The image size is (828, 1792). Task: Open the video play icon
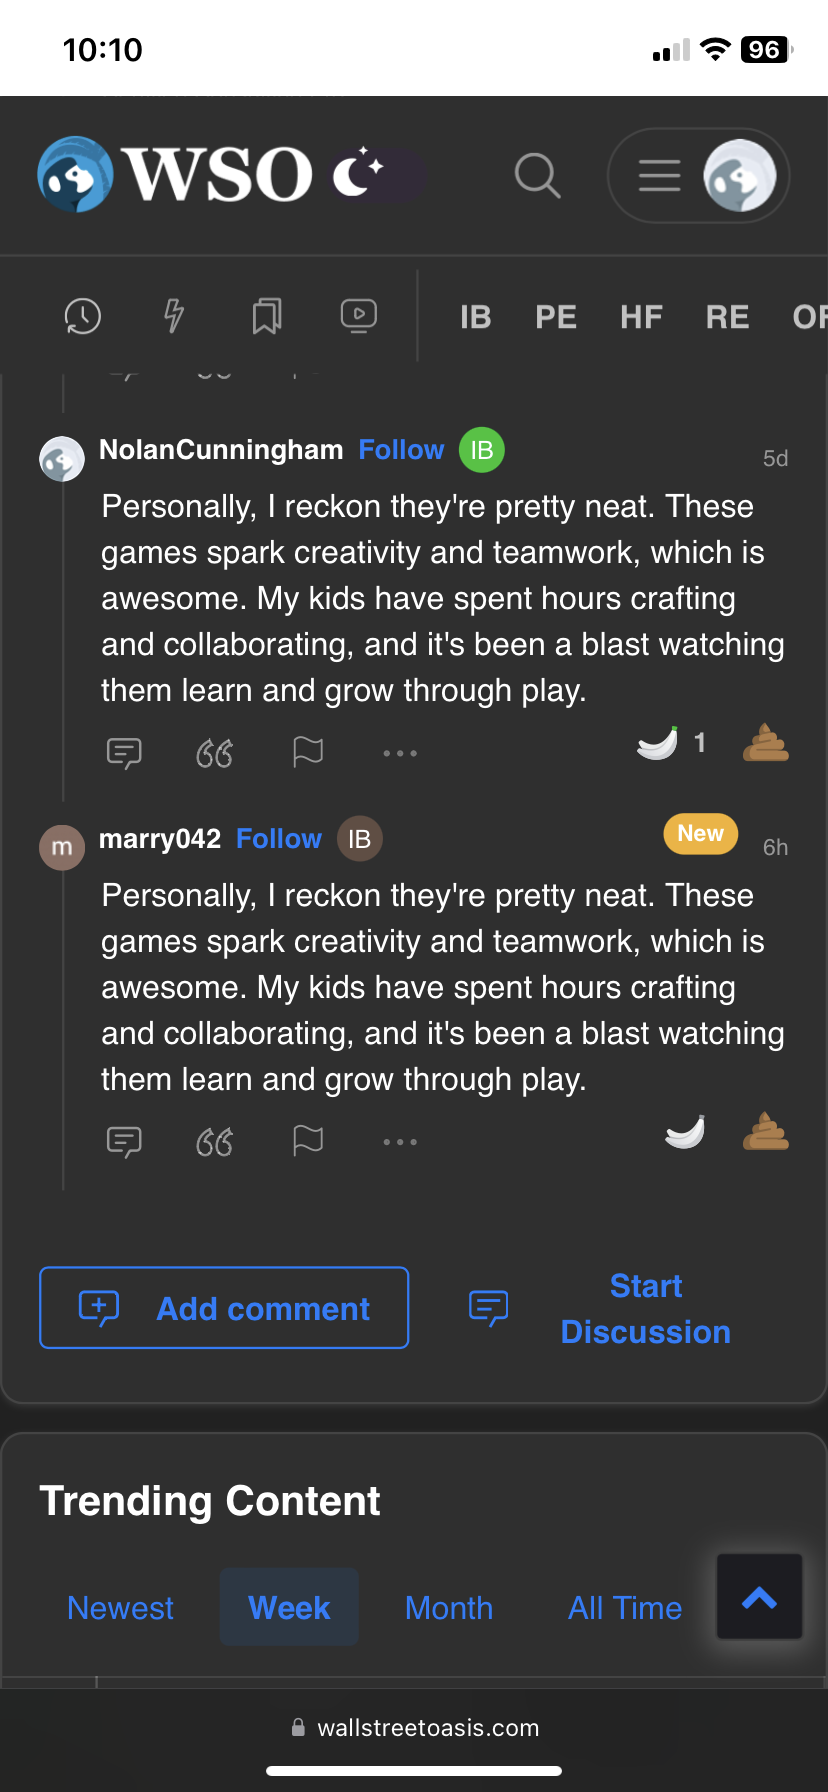pos(358,316)
